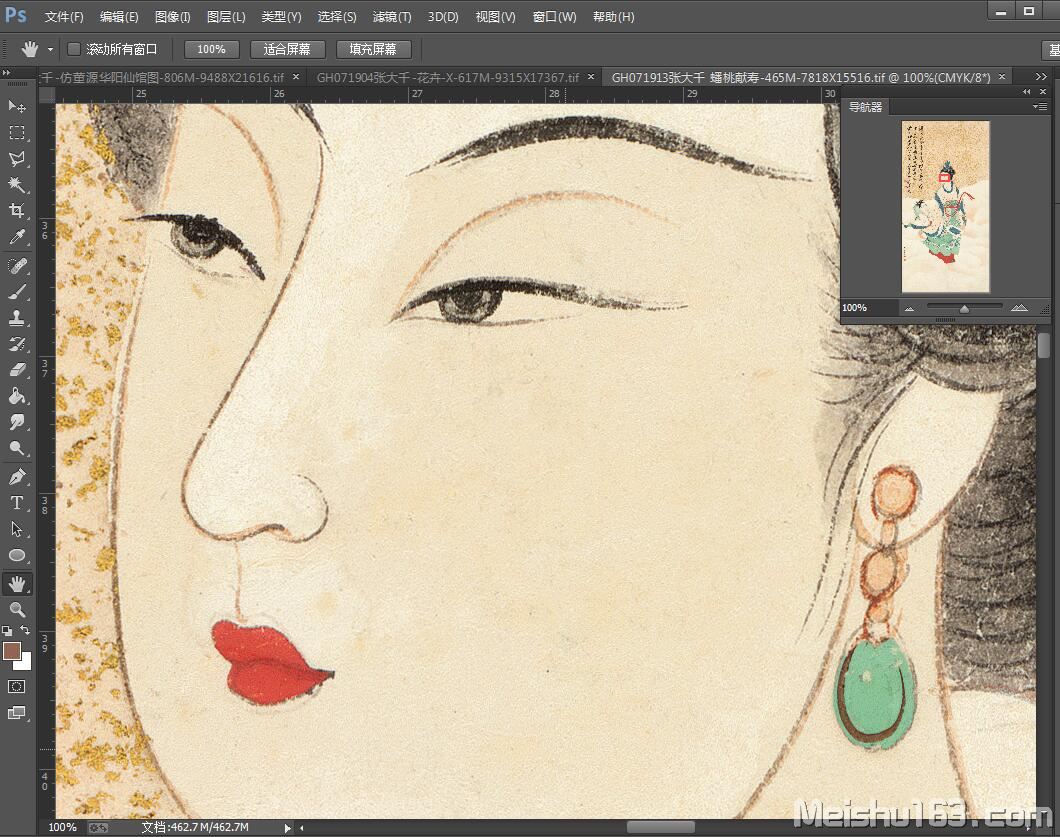
Task: Click Navigator zoom out mountain icon
Action: pyautogui.click(x=909, y=308)
